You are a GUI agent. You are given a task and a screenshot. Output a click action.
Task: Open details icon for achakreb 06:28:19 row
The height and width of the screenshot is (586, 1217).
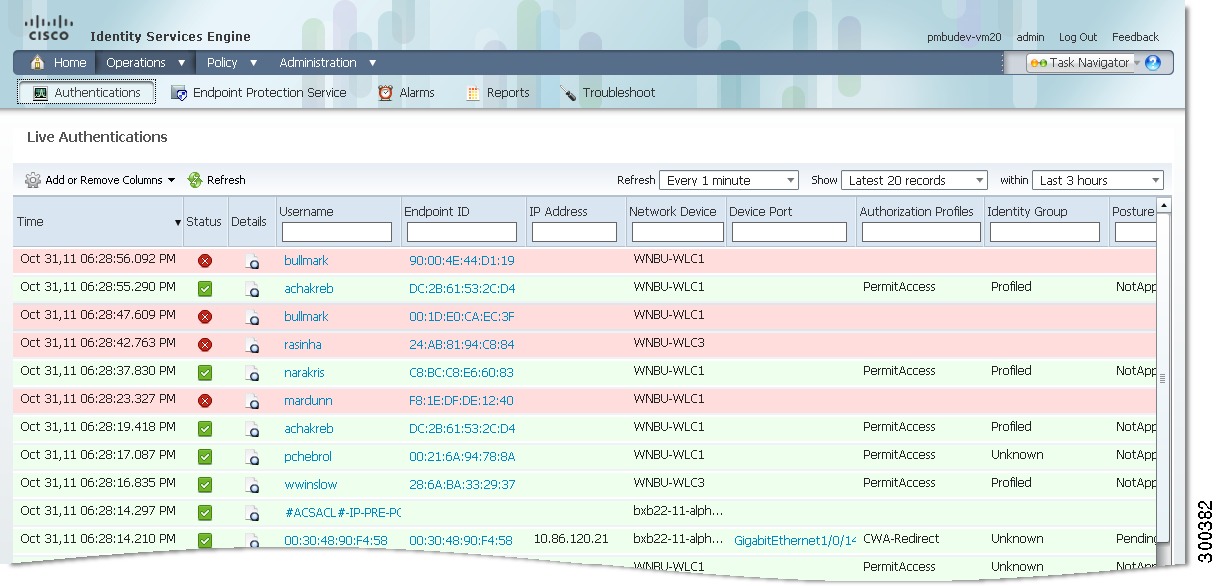pyautogui.click(x=253, y=429)
